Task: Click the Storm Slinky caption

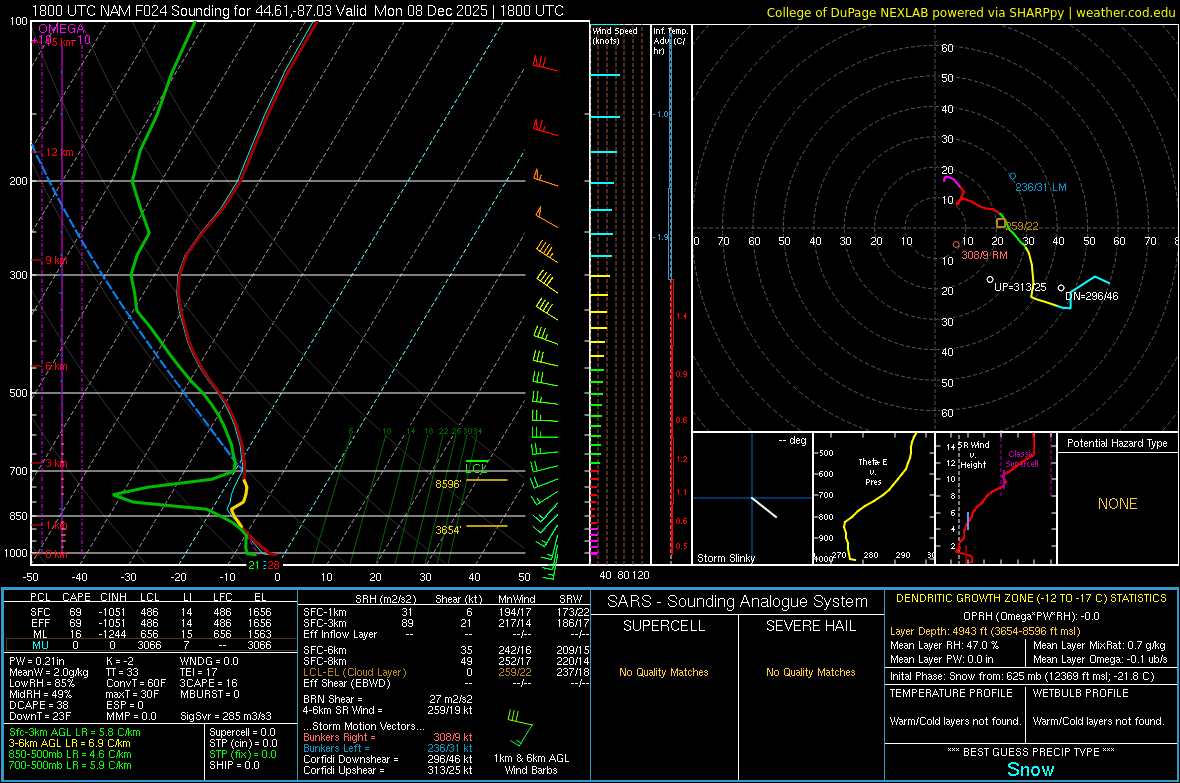Action: pos(726,558)
